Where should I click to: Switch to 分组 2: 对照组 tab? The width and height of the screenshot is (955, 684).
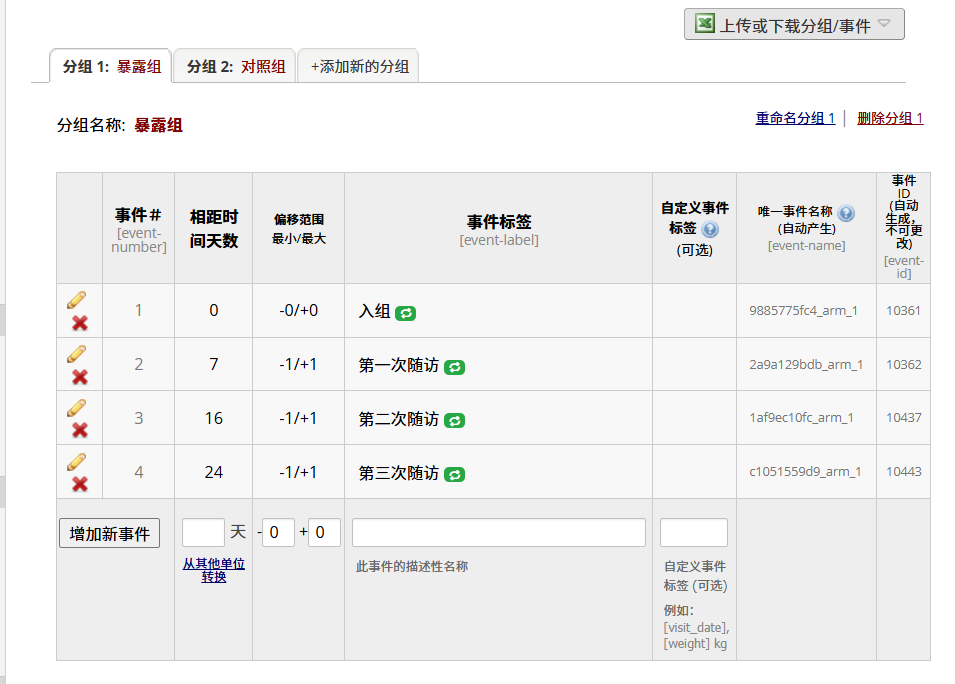click(x=235, y=66)
